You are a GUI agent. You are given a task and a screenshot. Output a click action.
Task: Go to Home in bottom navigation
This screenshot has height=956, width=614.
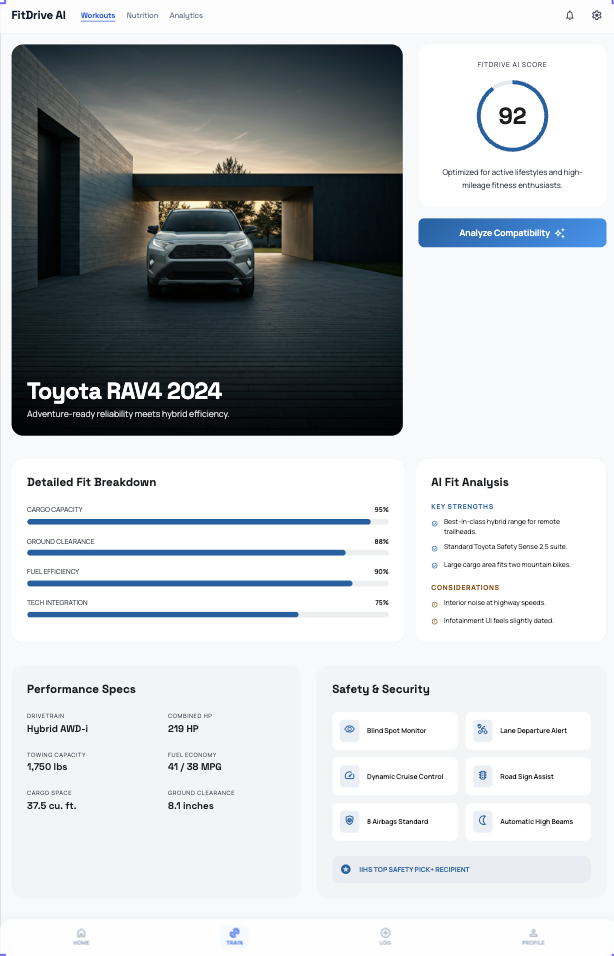tap(81, 936)
